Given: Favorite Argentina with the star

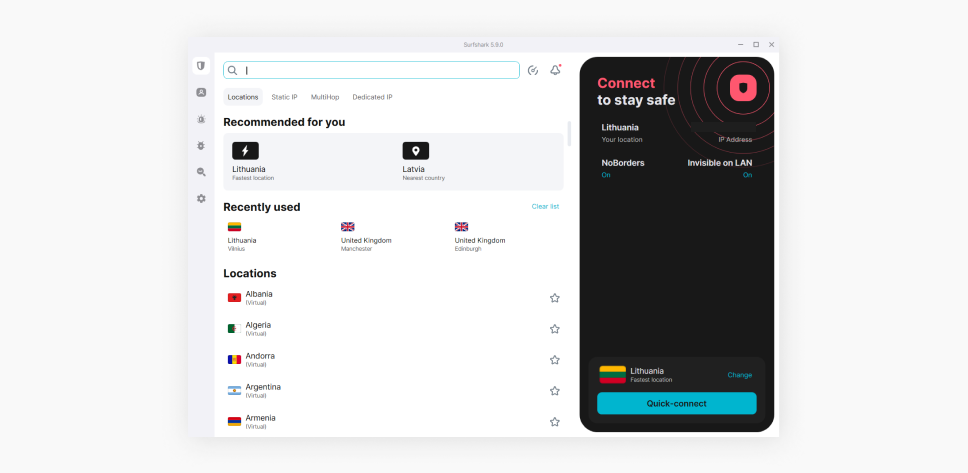Looking at the screenshot, I should click(x=555, y=391).
